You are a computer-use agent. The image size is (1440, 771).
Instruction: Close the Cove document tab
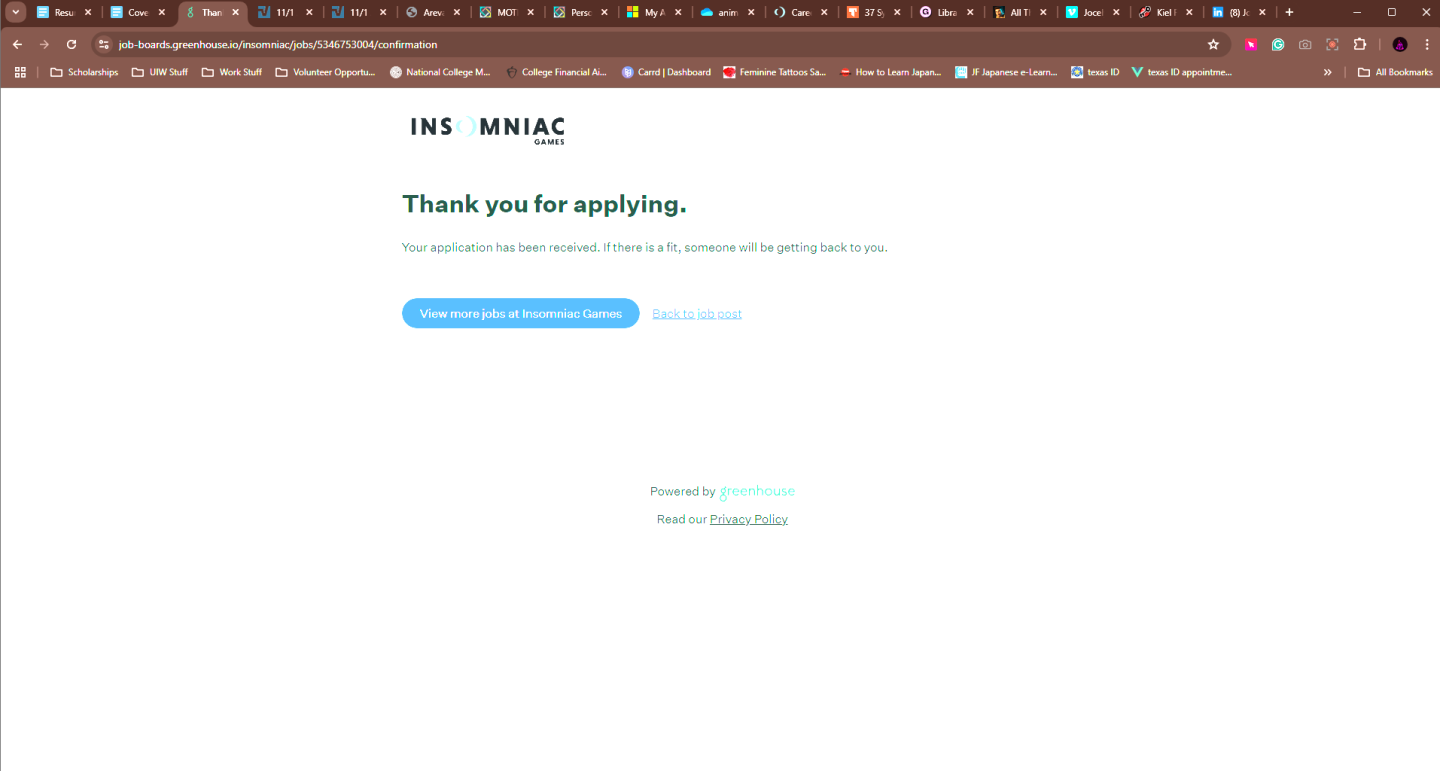coord(162,12)
